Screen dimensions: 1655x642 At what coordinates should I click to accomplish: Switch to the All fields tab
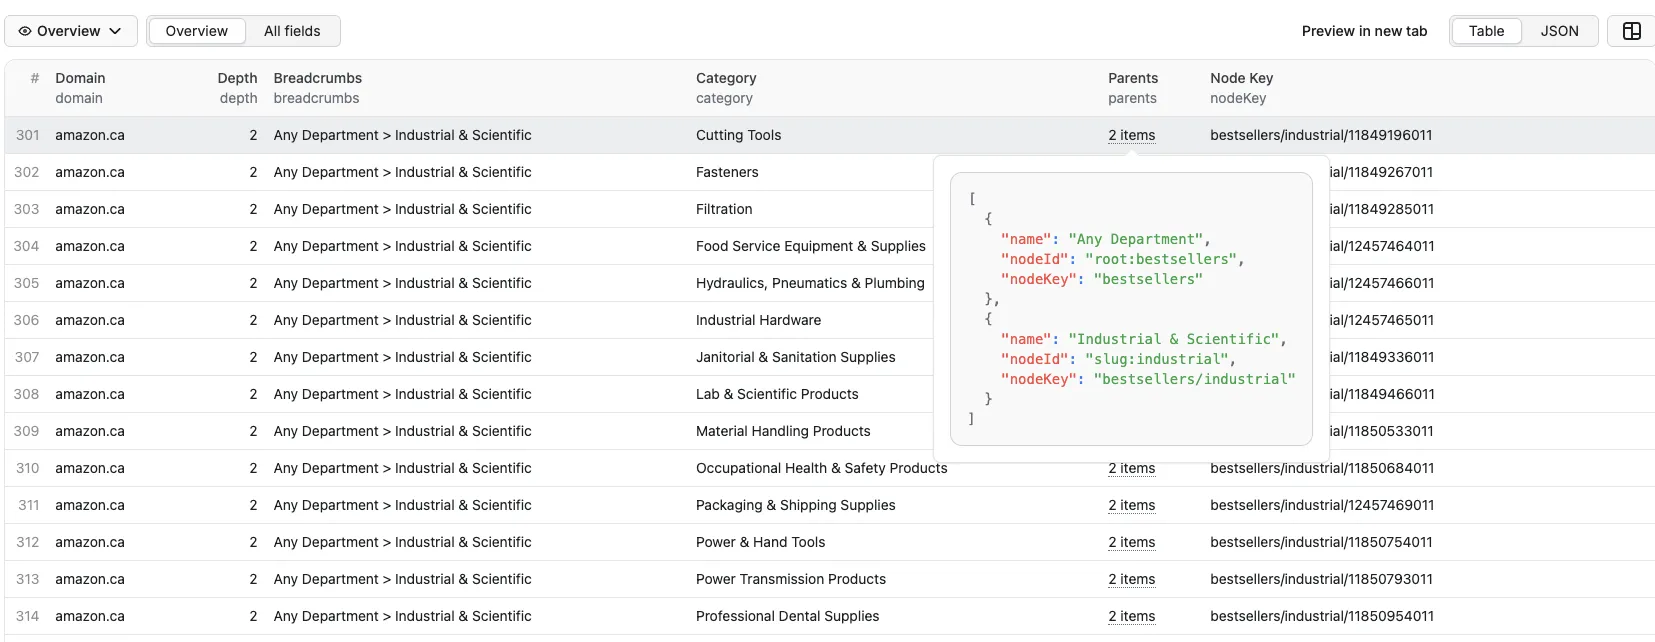292,31
